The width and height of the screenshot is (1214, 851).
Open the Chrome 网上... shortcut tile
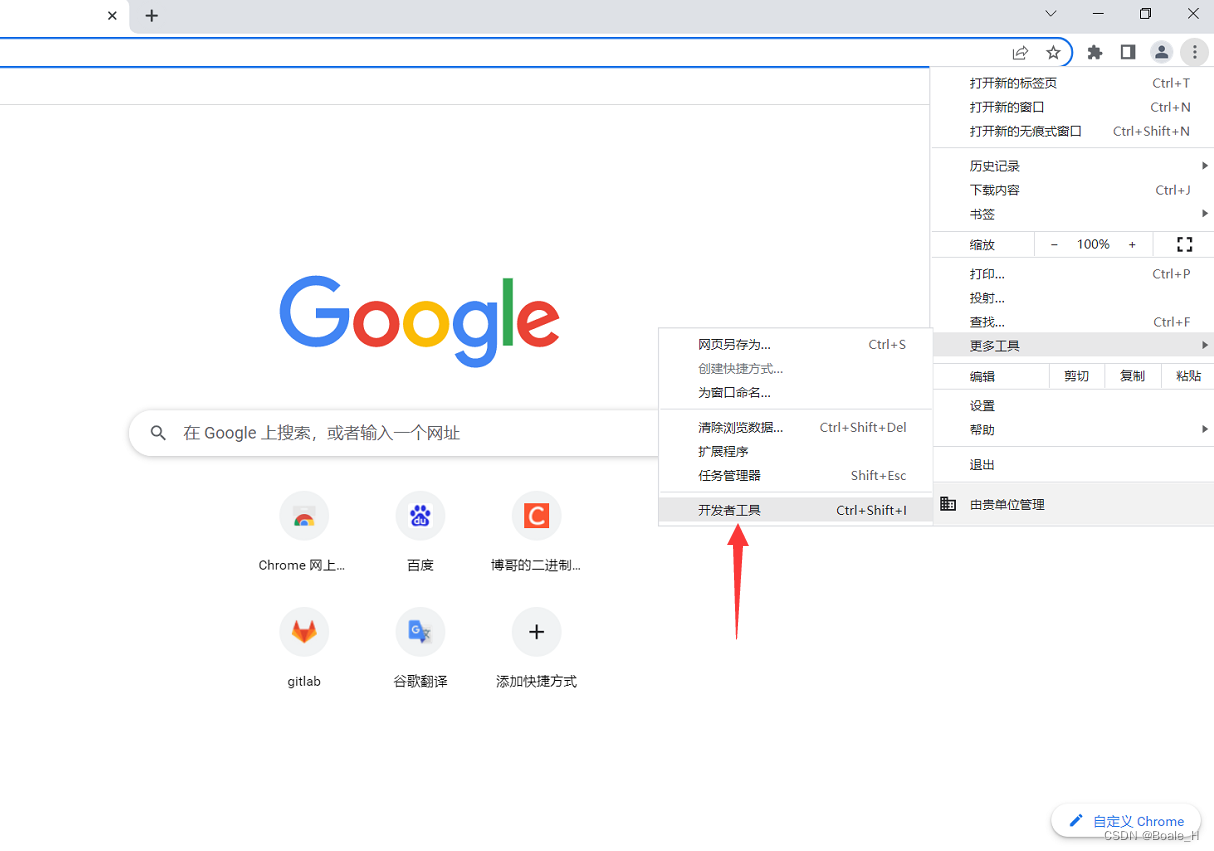point(304,532)
